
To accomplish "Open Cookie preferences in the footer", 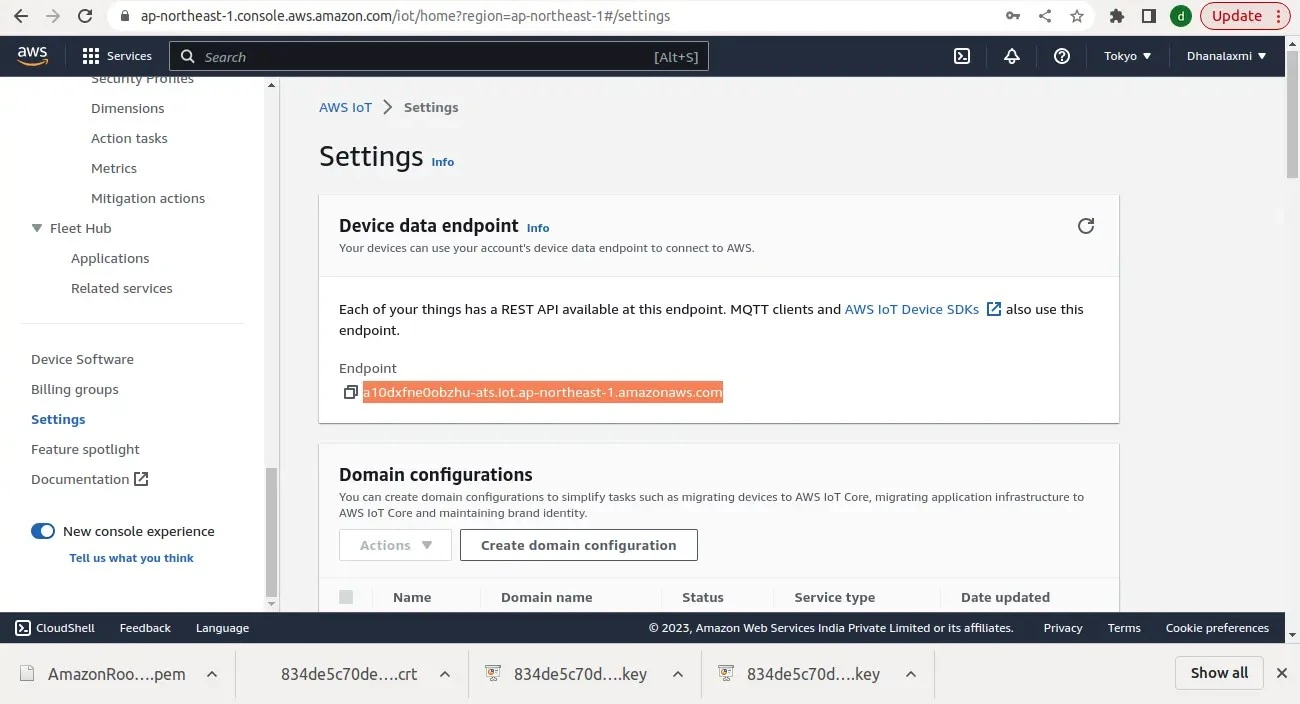I will [x=1217, y=628].
